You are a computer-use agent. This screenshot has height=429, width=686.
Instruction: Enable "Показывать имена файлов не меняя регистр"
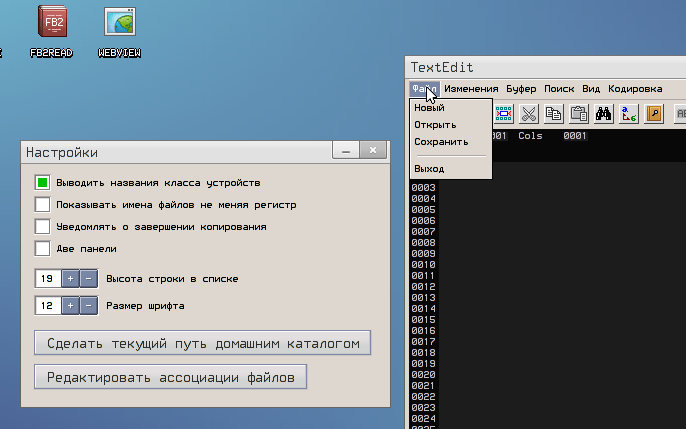(x=42, y=205)
